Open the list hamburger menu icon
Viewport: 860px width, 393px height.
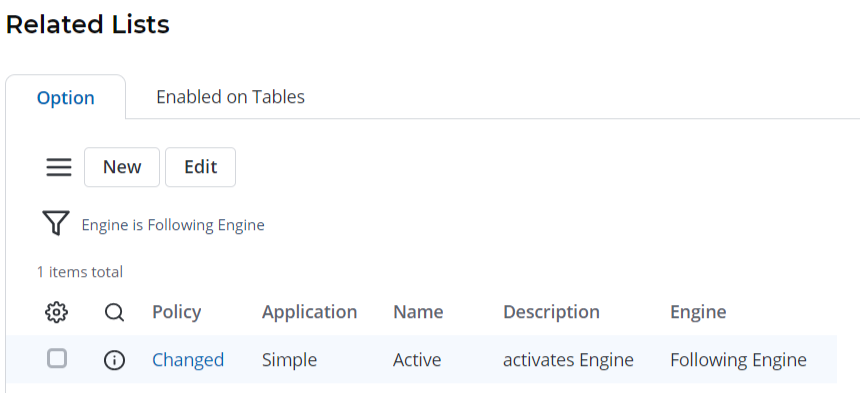(x=59, y=167)
